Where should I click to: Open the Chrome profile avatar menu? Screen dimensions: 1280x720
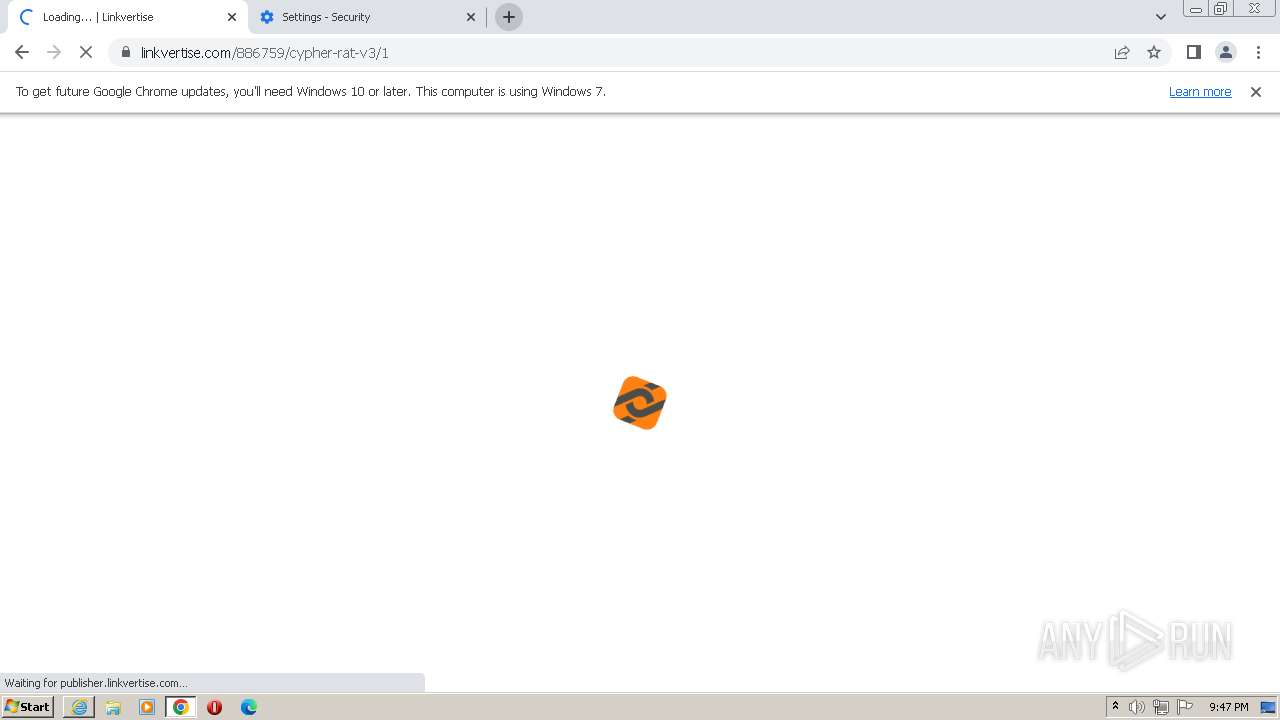[1225, 52]
